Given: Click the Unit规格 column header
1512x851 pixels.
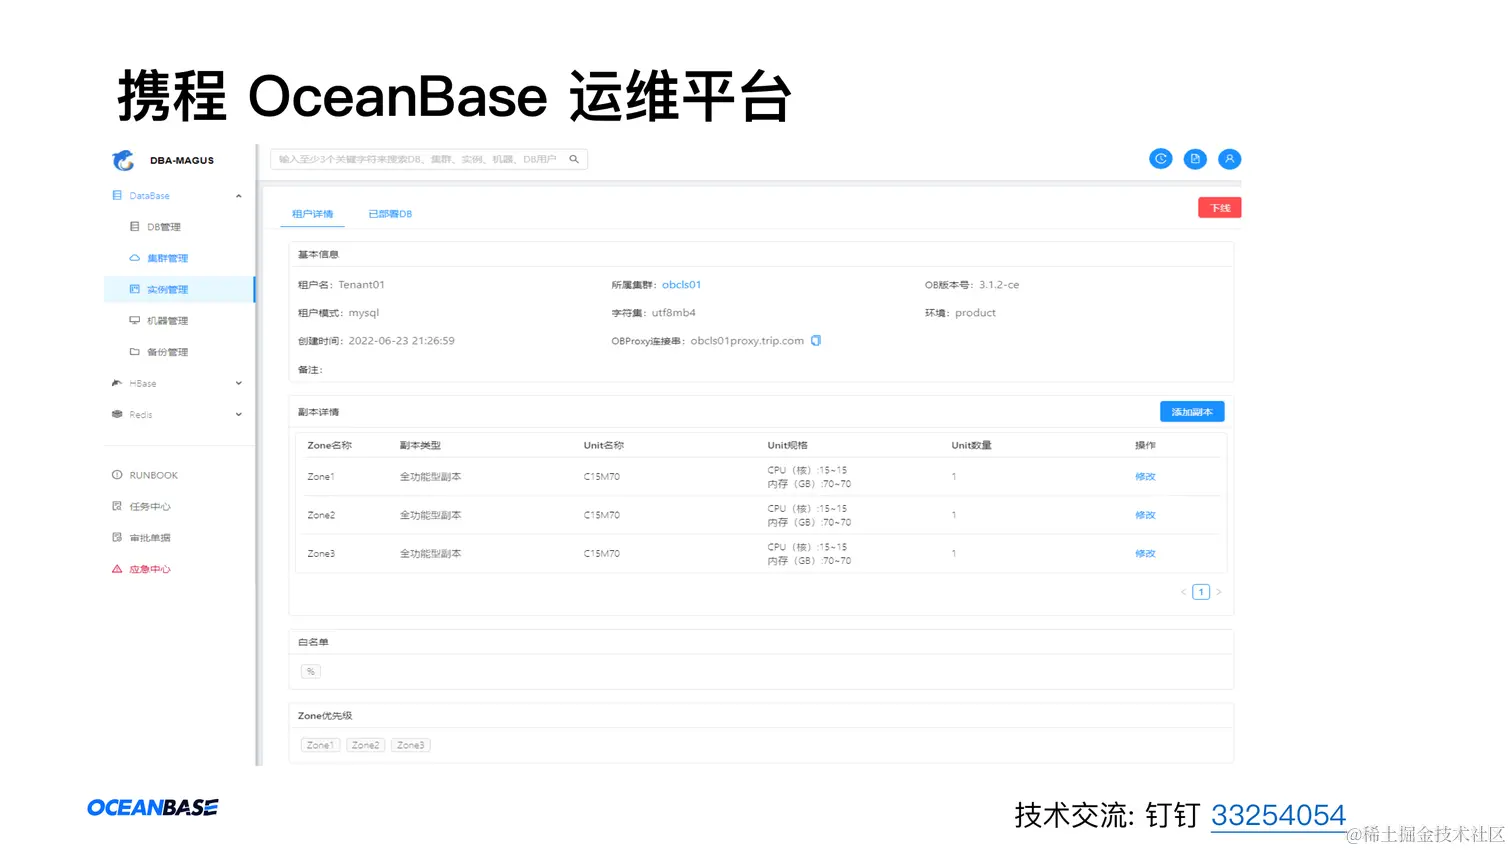Looking at the screenshot, I should point(787,445).
